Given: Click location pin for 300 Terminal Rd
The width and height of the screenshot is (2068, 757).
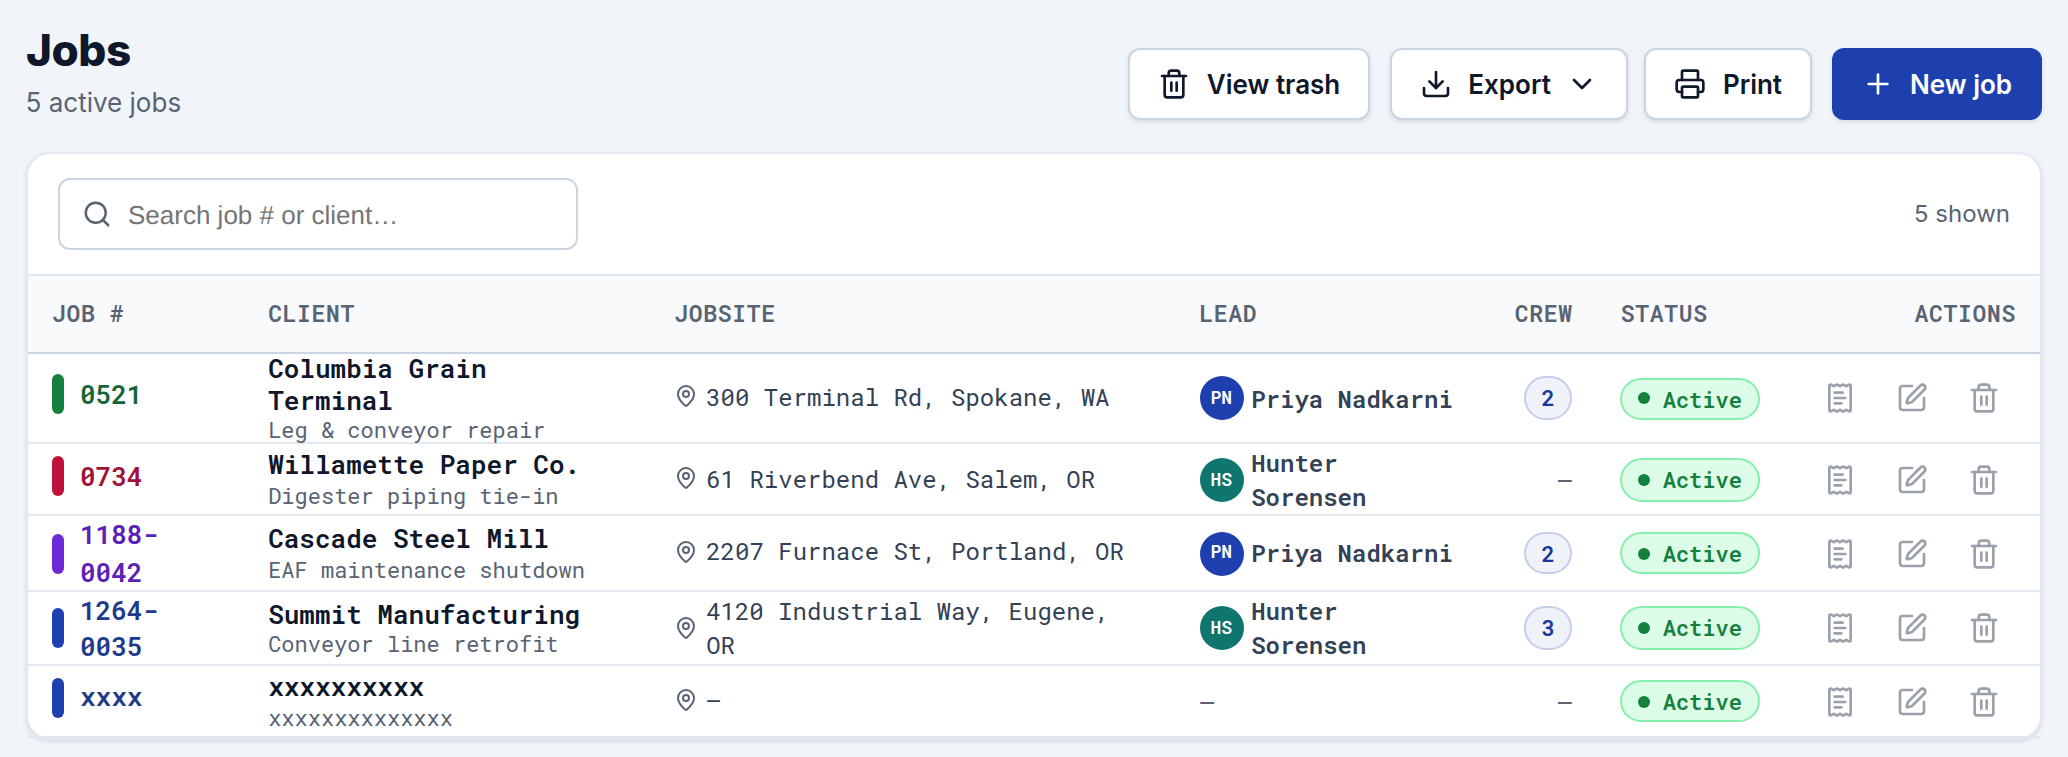Looking at the screenshot, I should (686, 397).
